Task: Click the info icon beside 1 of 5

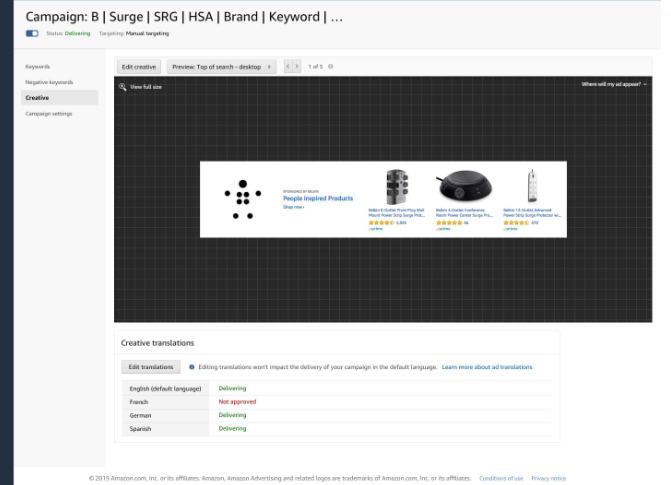Action: (330, 66)
